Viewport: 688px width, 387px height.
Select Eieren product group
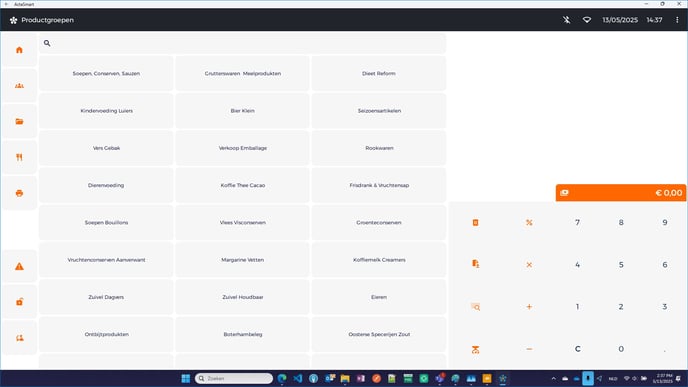[379, 297]
